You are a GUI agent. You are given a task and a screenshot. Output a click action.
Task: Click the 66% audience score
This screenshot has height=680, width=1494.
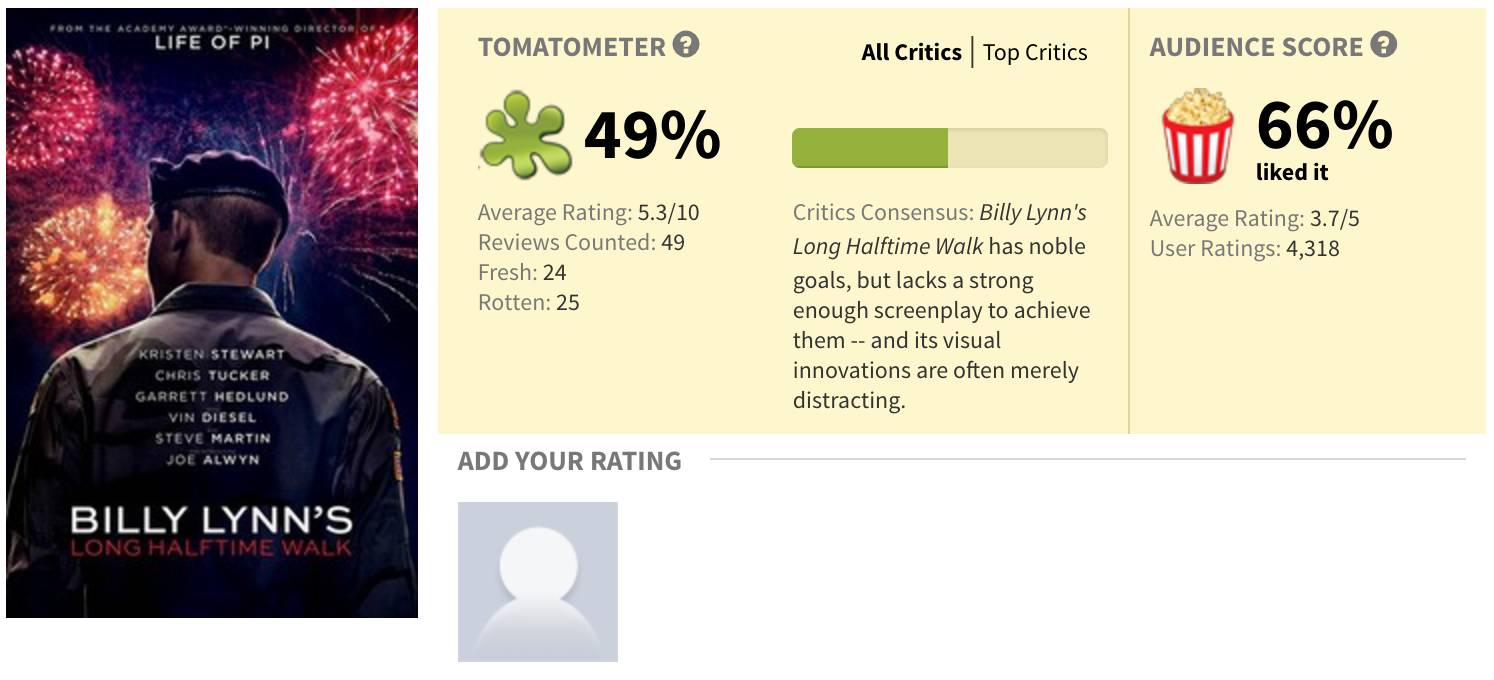[x=1324, y=126]
